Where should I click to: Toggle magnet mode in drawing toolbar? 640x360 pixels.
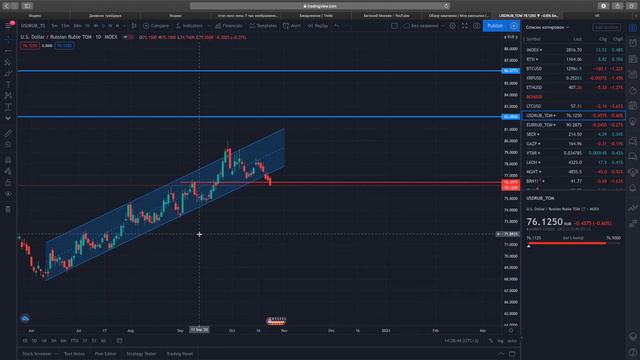[8, 160]
